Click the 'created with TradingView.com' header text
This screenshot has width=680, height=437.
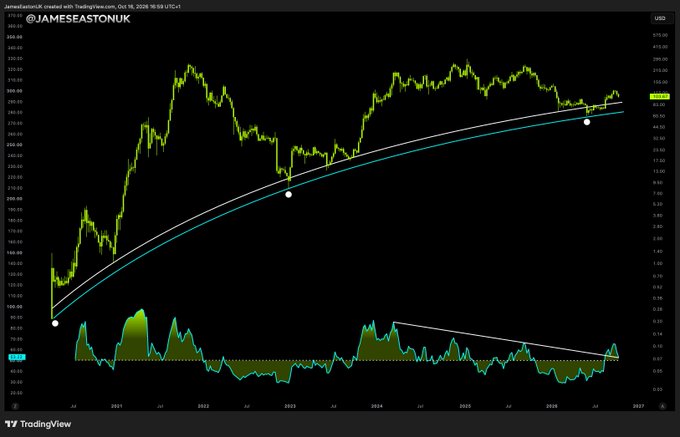click(x=81, y=7)
